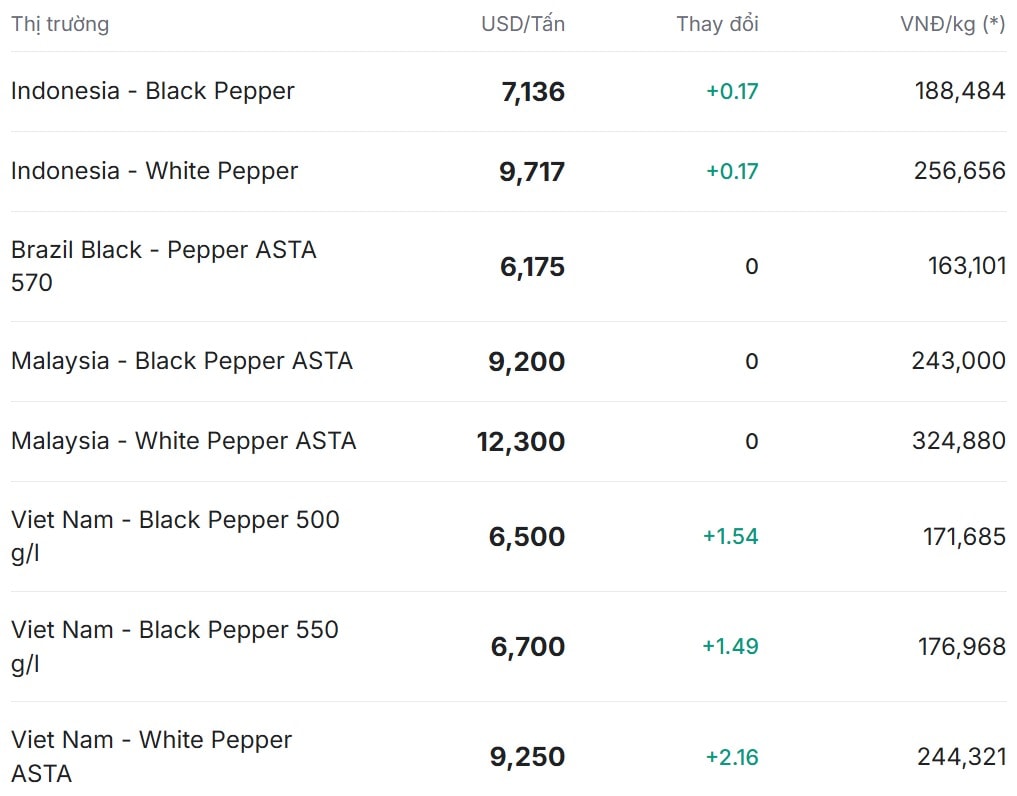Click the 'VNĐ/kg (*)' column header
The height and width of the screenshot is (796, 1017).
952,24
